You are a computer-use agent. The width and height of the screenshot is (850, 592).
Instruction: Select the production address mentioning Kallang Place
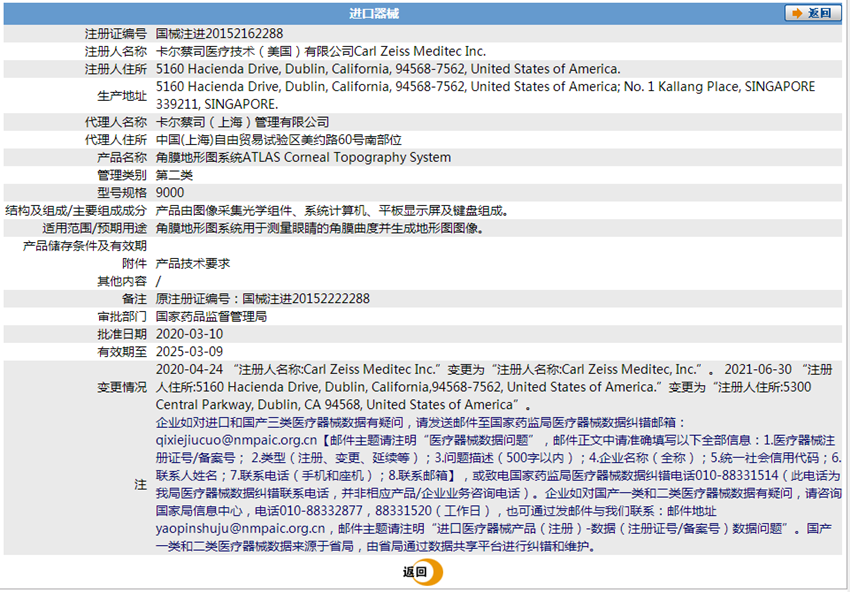486,95
